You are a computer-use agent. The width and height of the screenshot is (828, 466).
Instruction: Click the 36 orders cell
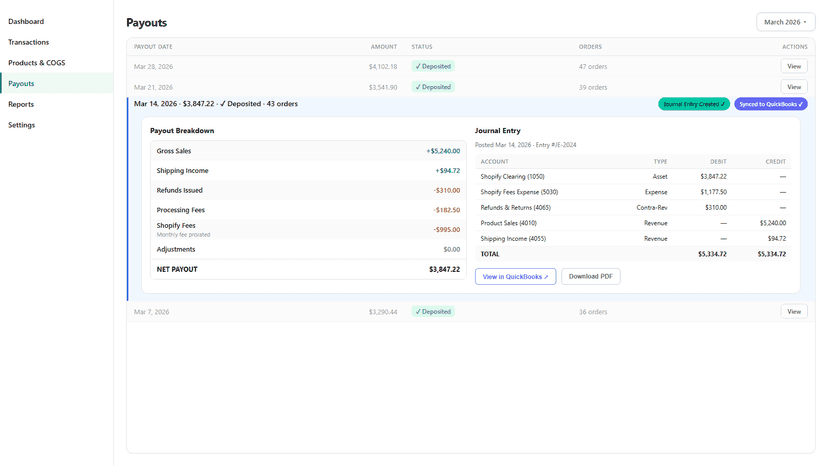click(x=593, y=312)
